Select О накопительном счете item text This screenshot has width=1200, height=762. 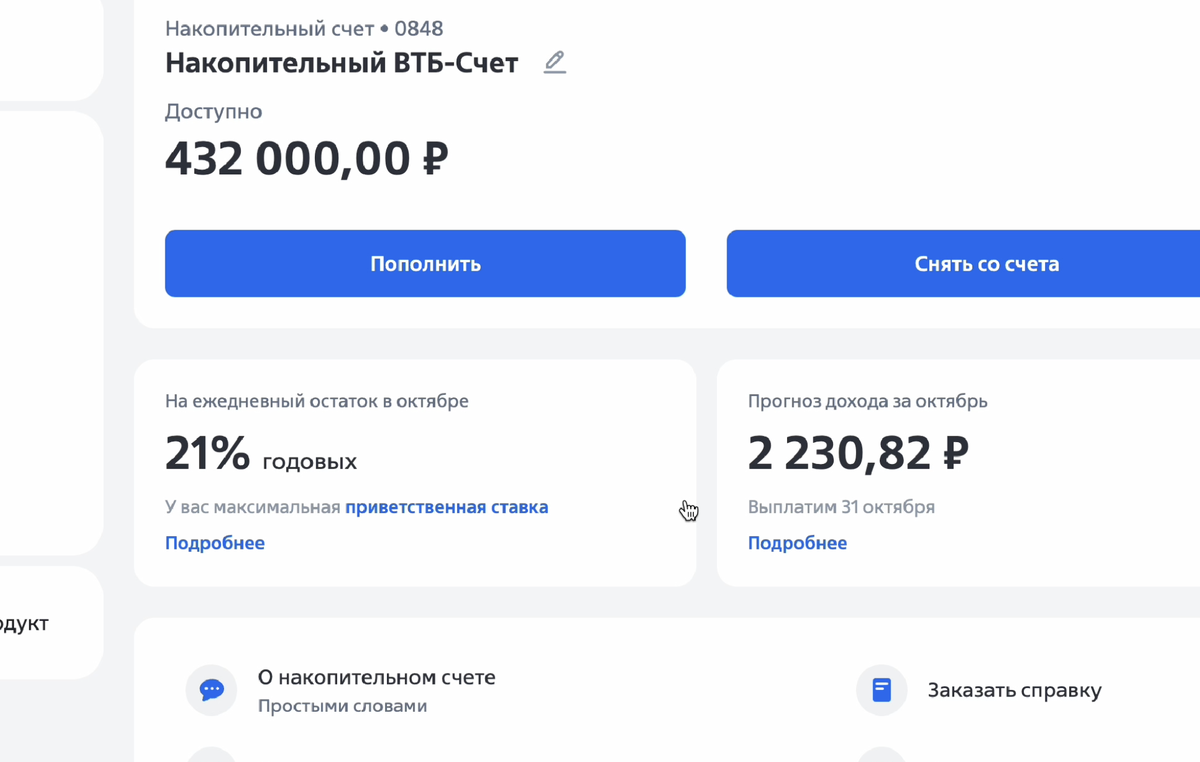click(x=376, y=677)
